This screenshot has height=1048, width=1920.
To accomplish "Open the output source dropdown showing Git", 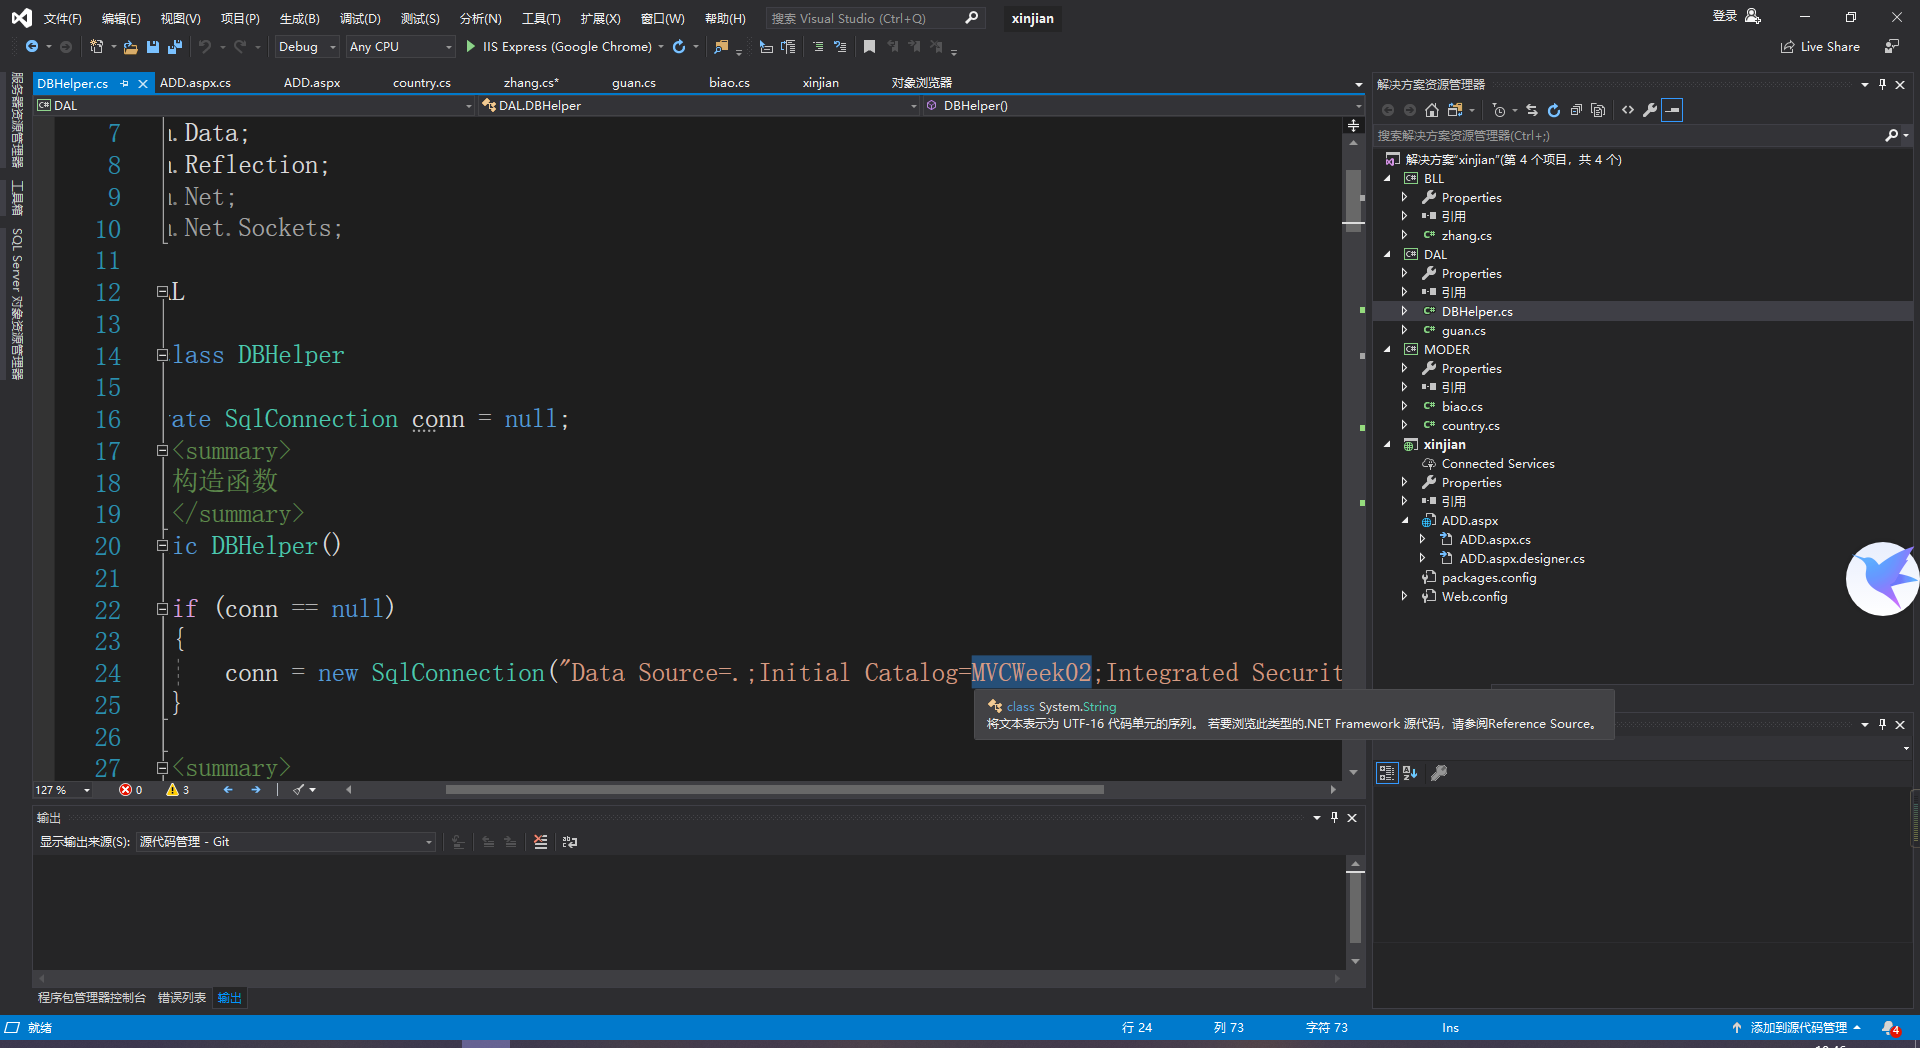I will (285, 842).
